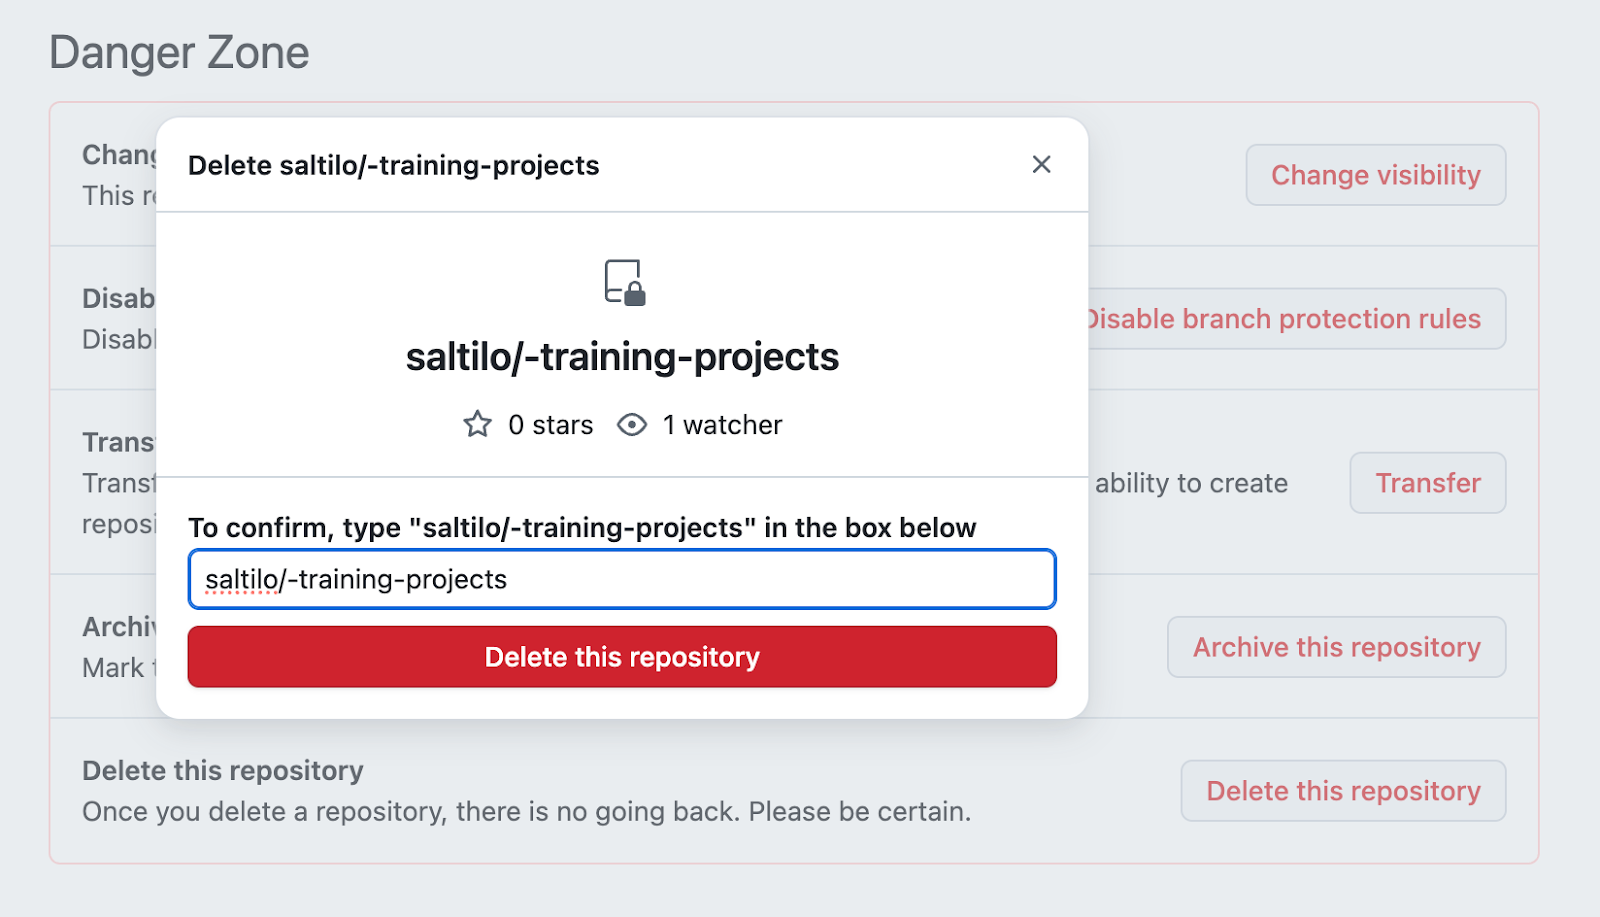The width and height of the screenshot is (1600, 917).
Task: Click the "Transfer" button
Action: [1427, 482]
